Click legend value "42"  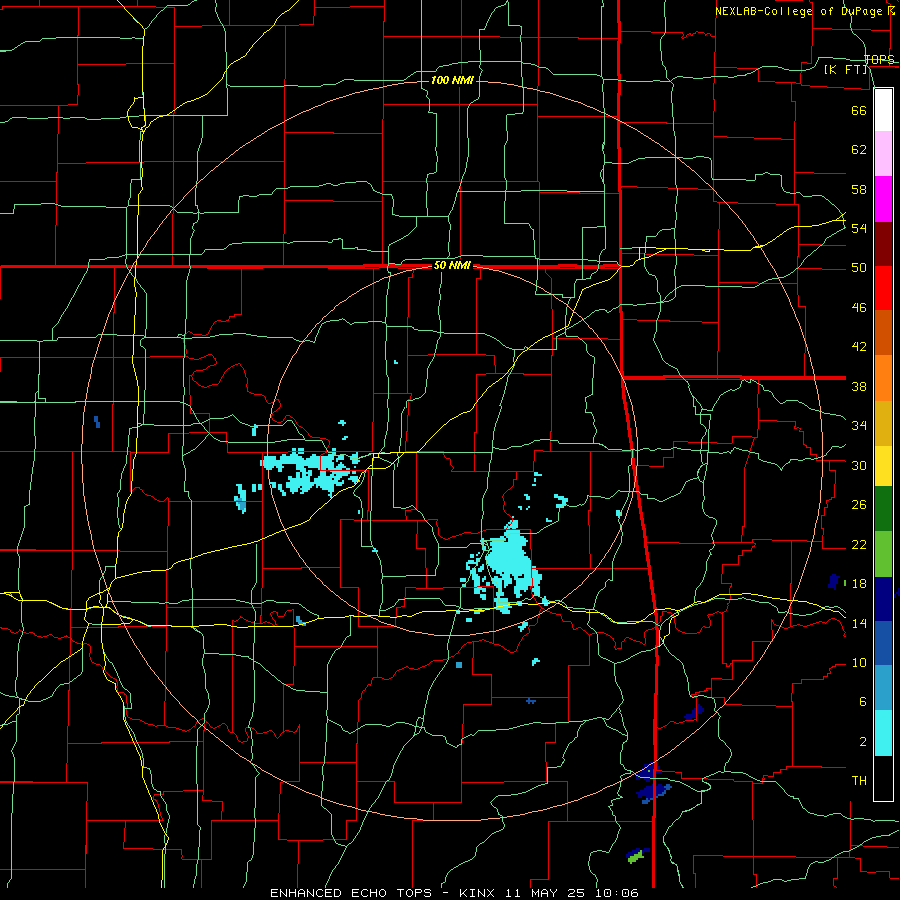click(x=859, y=347)
